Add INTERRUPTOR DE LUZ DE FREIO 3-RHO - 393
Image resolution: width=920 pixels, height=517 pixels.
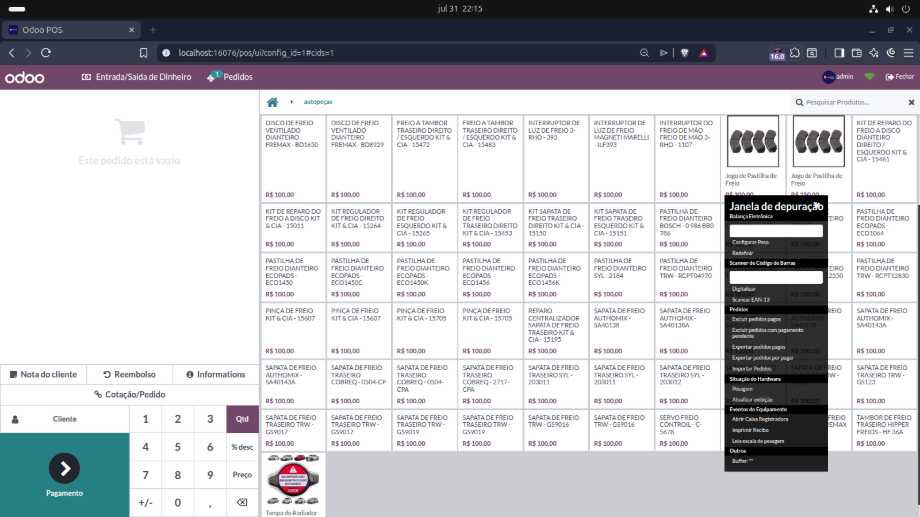[555, 158]
